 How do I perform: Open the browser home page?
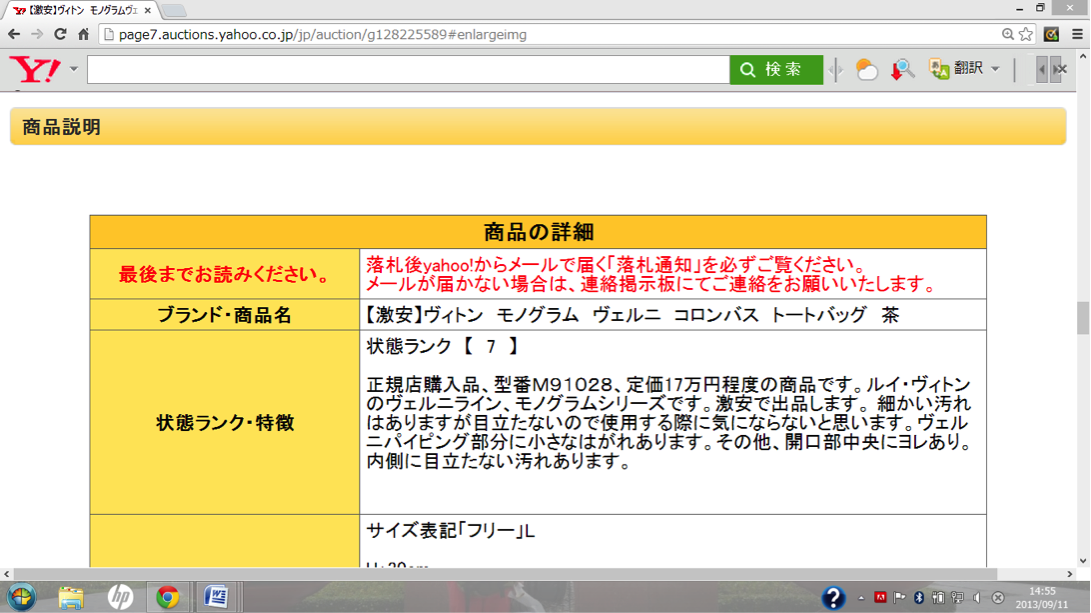click(x=83, y=34)
